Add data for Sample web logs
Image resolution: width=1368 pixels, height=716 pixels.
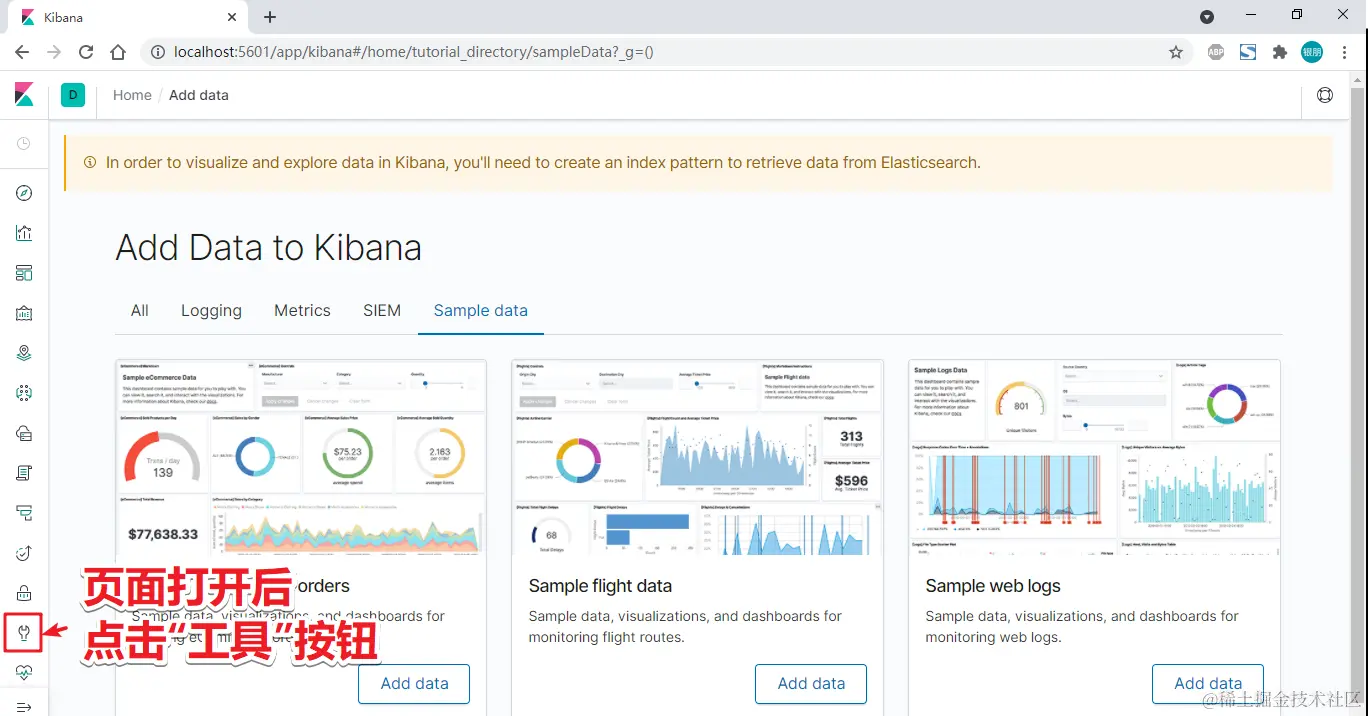1208,684
